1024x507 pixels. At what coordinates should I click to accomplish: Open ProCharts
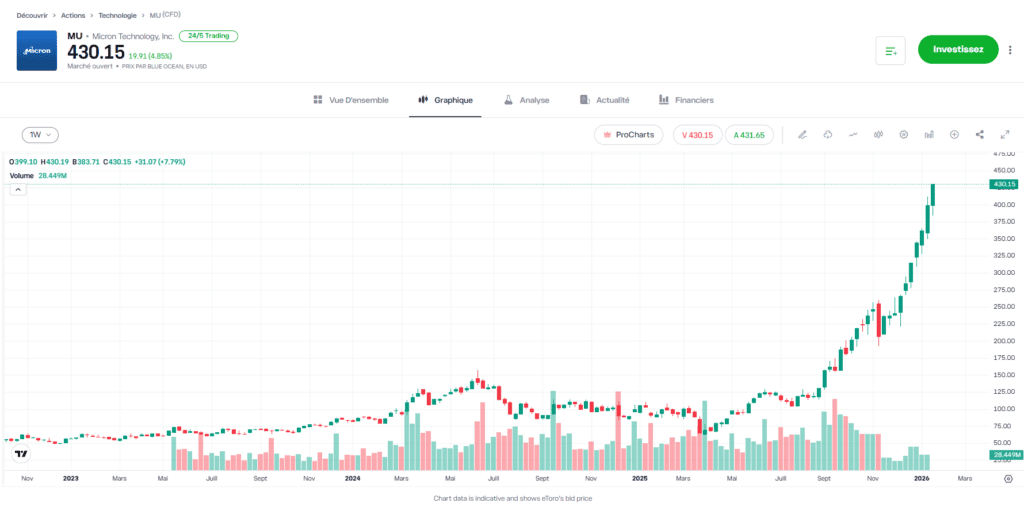pos(628,135)
